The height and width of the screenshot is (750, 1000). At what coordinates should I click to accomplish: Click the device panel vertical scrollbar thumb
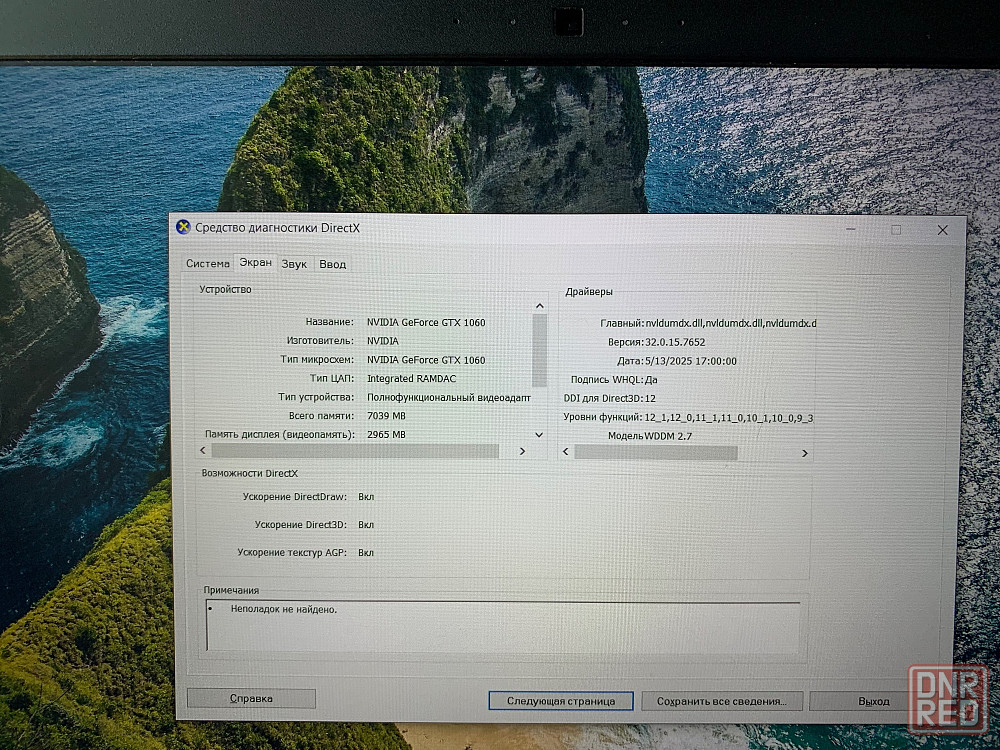click(540, 351)
